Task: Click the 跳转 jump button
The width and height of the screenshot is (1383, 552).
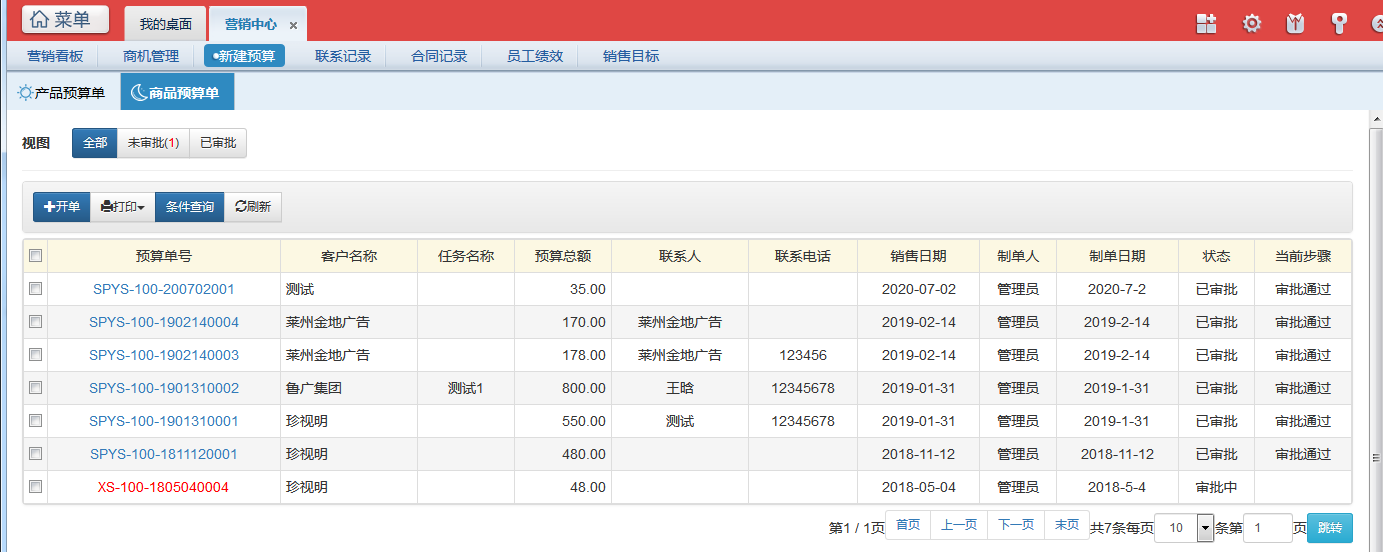Action: (1330, 528)
